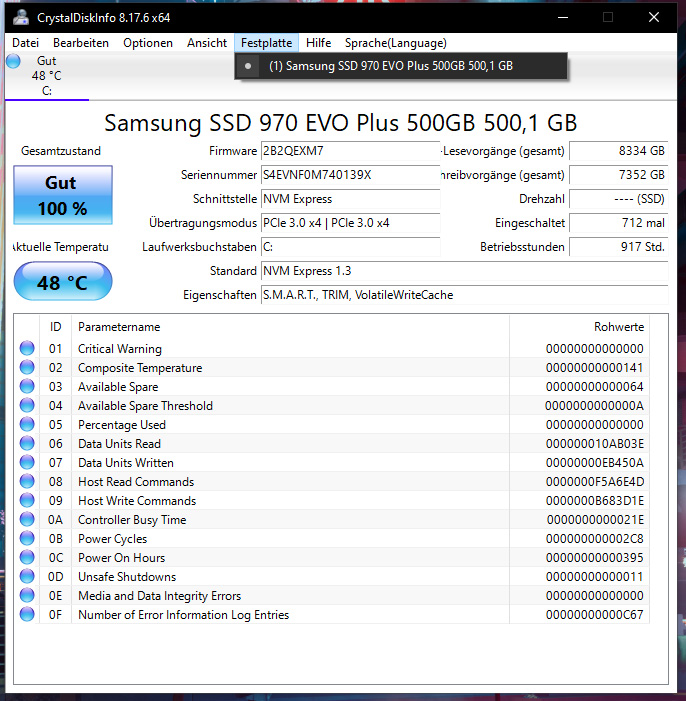Viewport: 686px width, 701px height.
Task: Click raw value 000000010AB03E
Action: (595, 443)
